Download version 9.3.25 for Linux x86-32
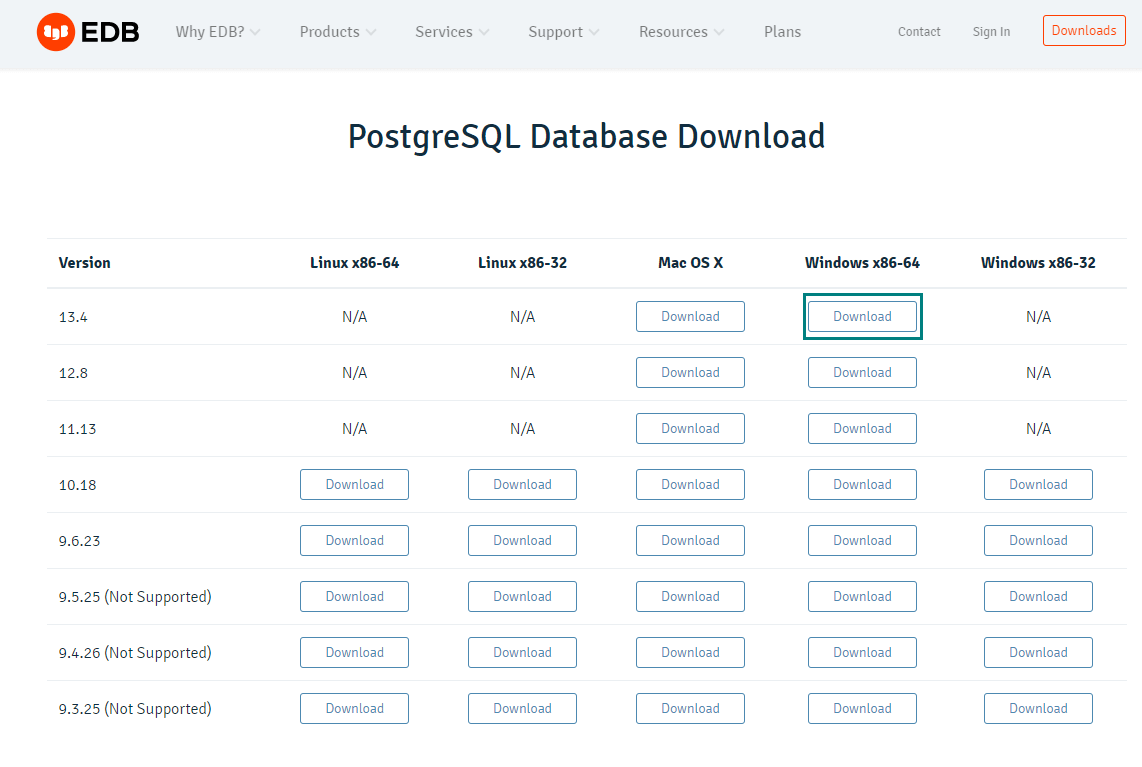 click(x=522, y=709)
